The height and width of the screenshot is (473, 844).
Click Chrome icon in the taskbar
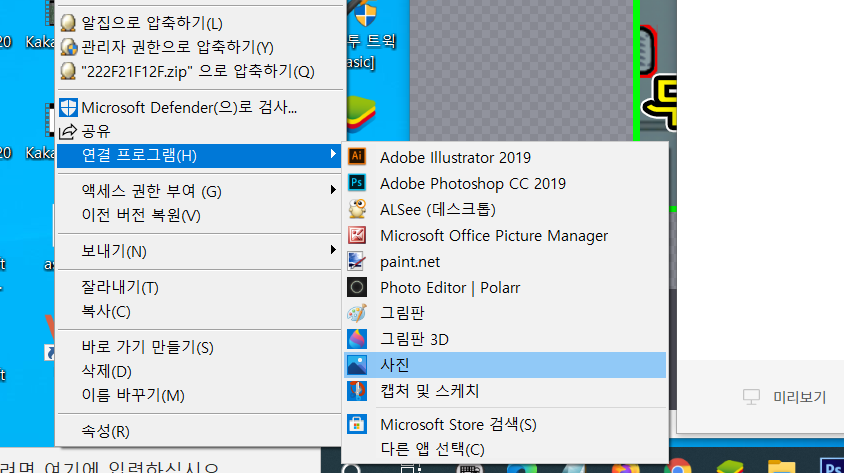coord(678,467)
